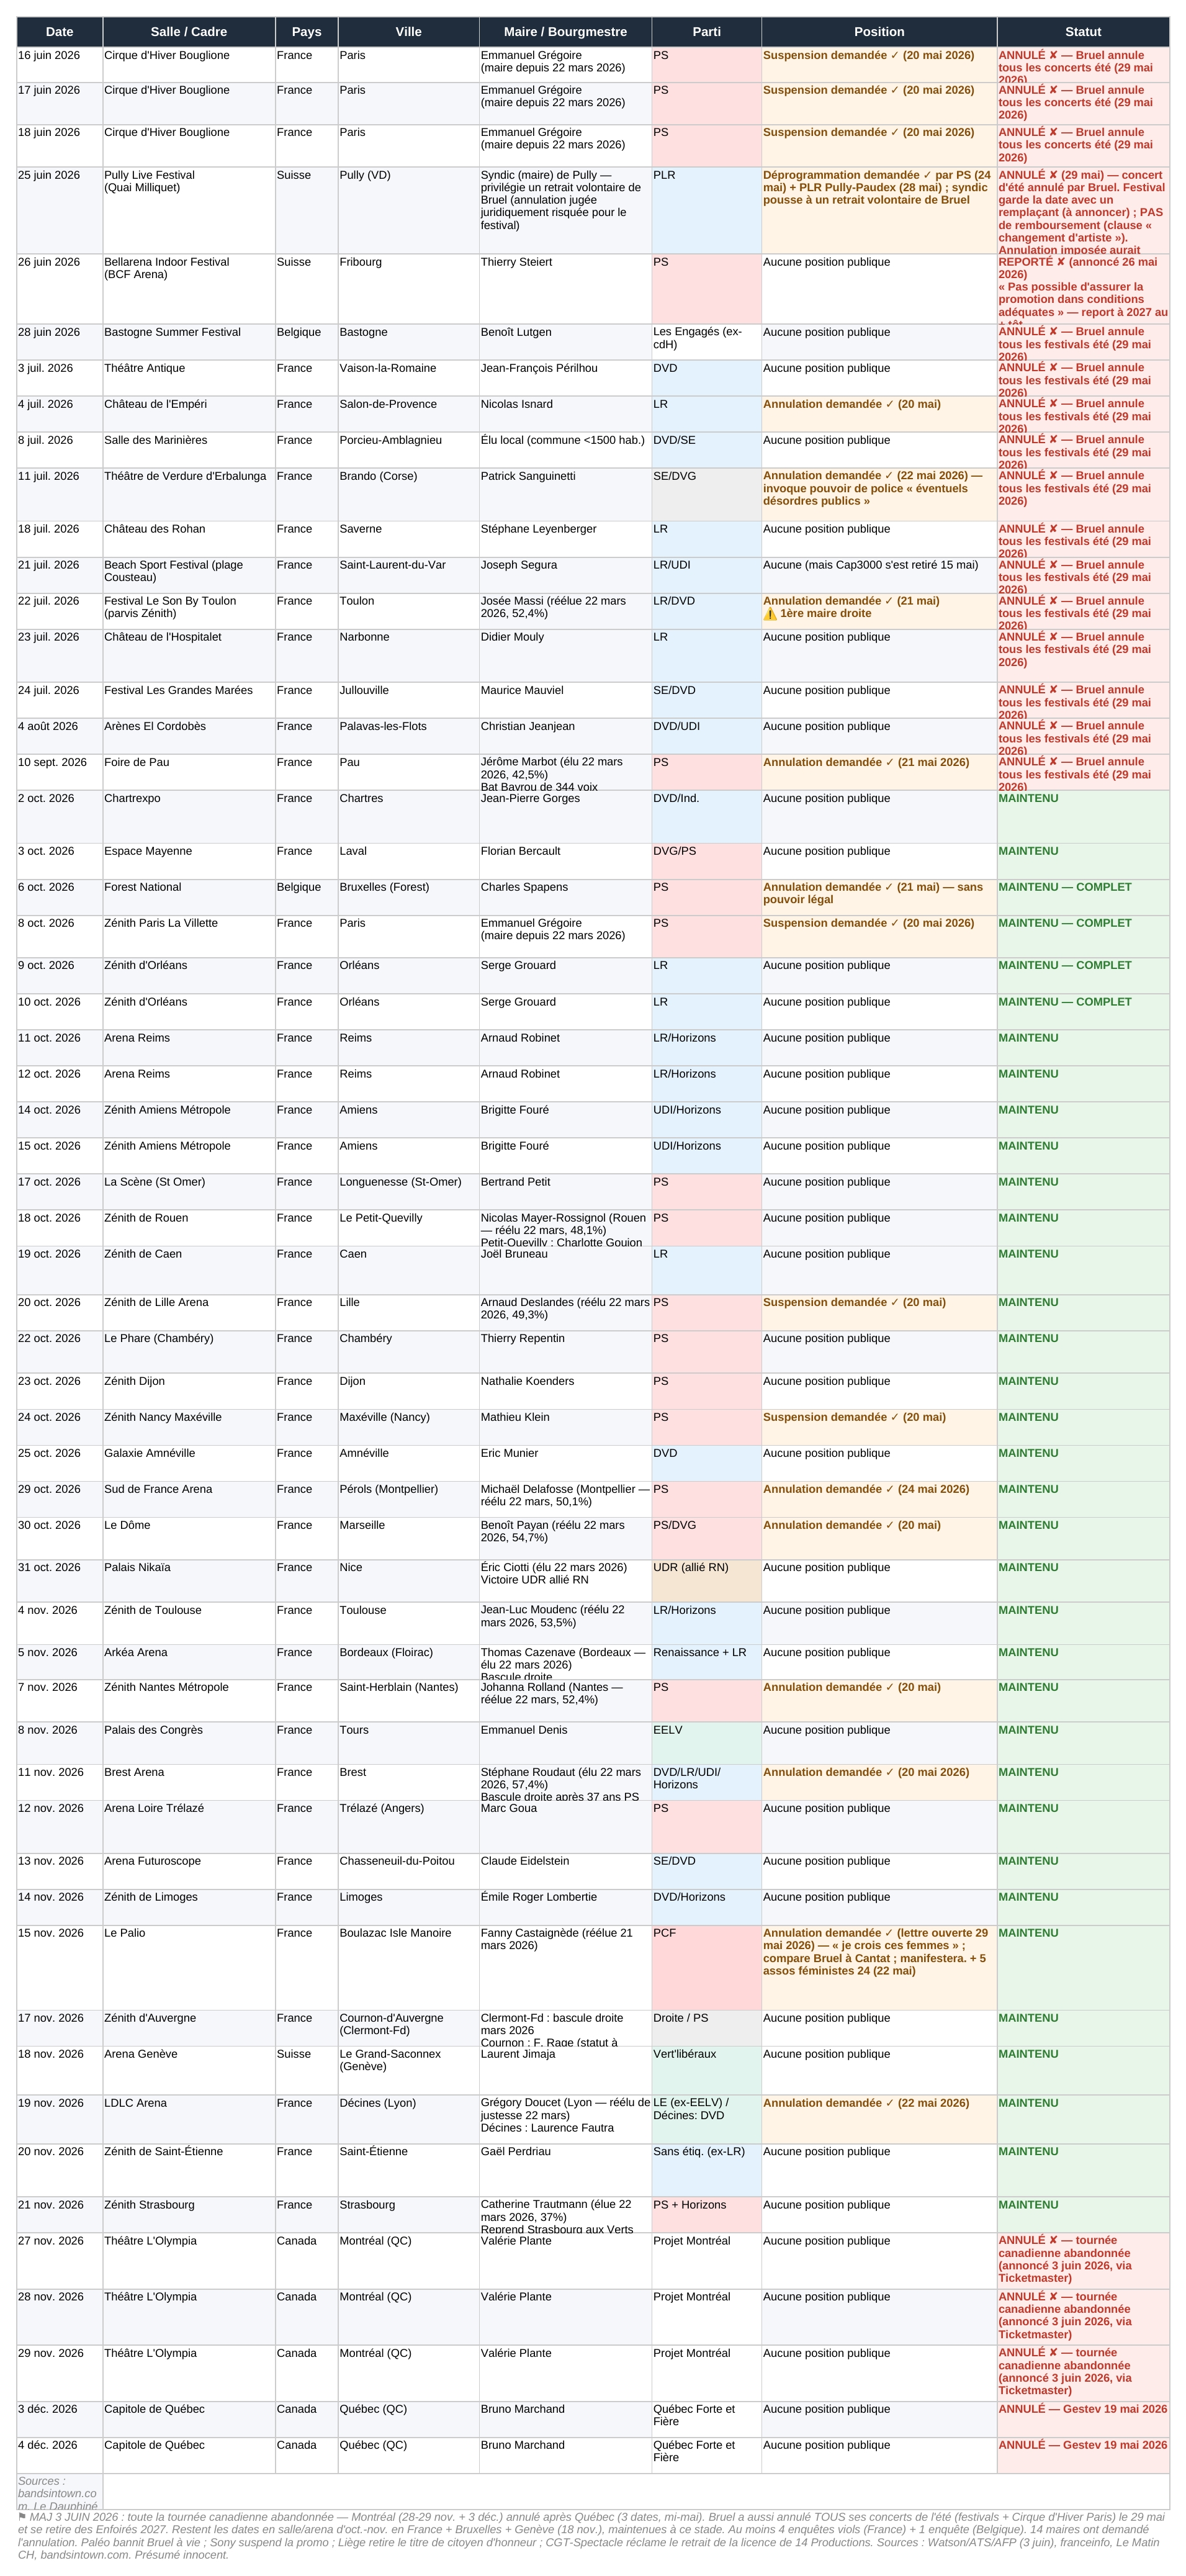Select the Forest National venue cell
Viewport: 1186px width, 2576px height.
[189, 897]
